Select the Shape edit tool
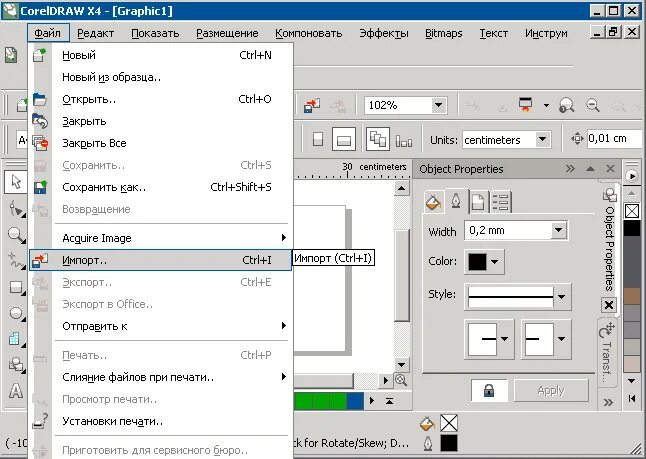This screenshot has width=646, height=459. [x=16, y=208]
